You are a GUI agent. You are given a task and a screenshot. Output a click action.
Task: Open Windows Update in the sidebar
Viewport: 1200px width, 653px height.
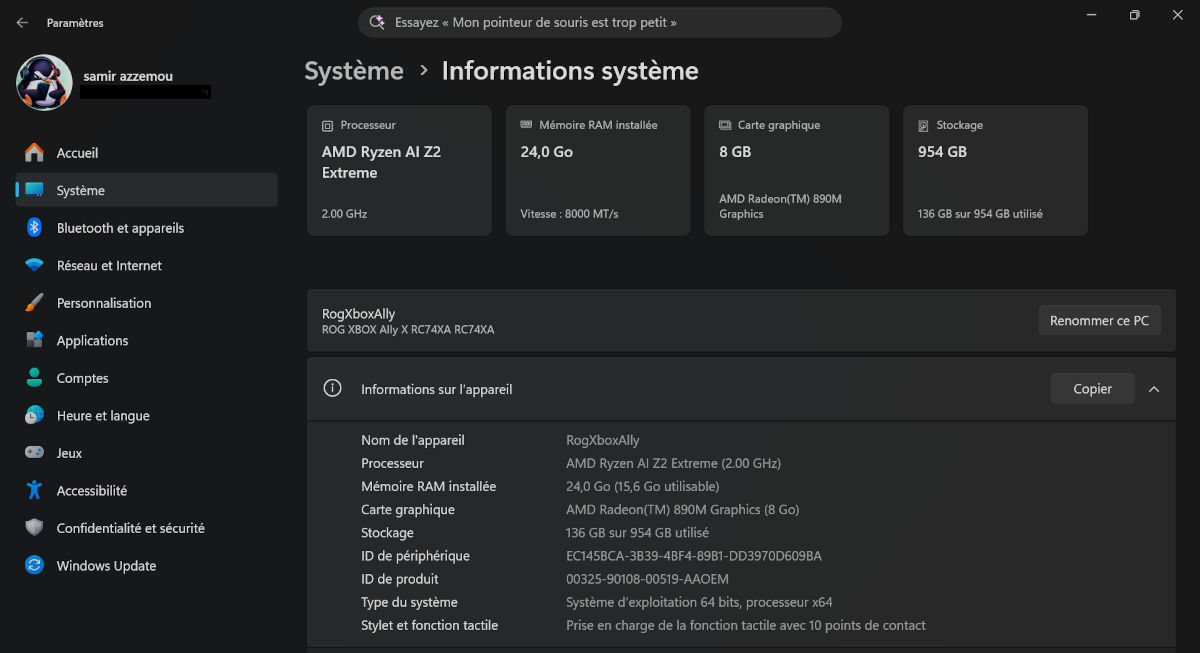click(x=147, y=565)
